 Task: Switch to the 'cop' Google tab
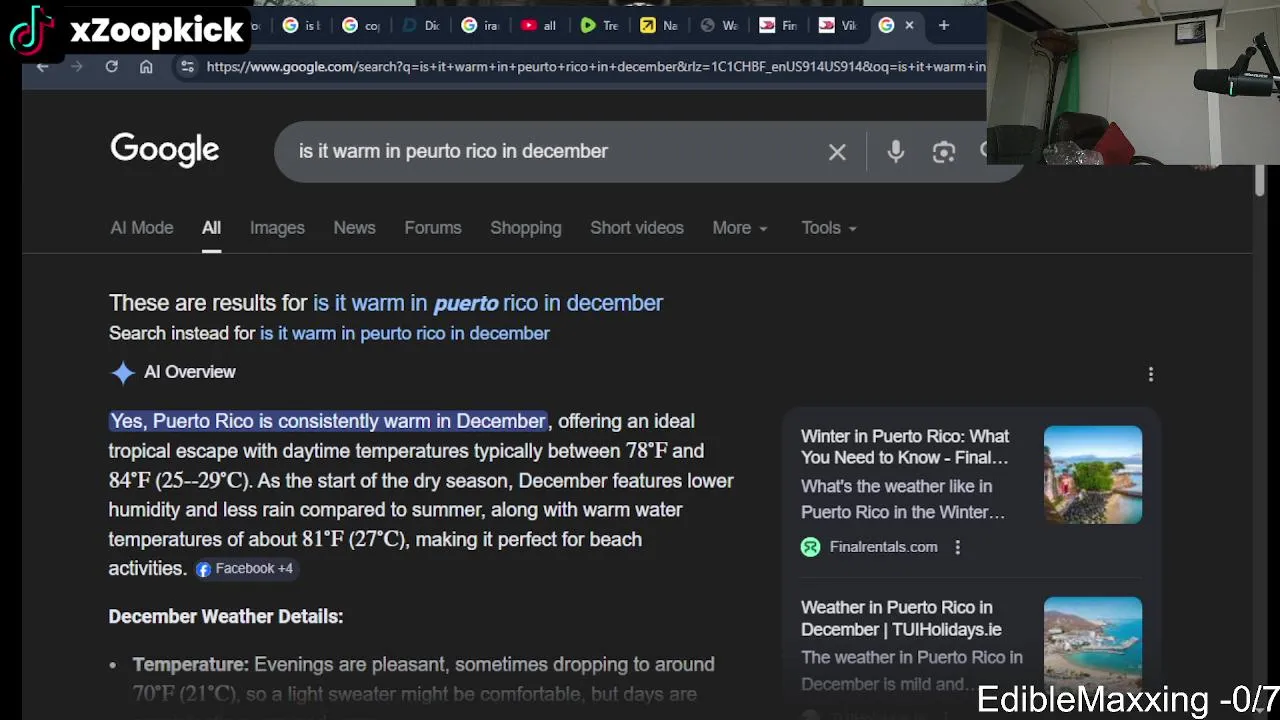point(360,25)
